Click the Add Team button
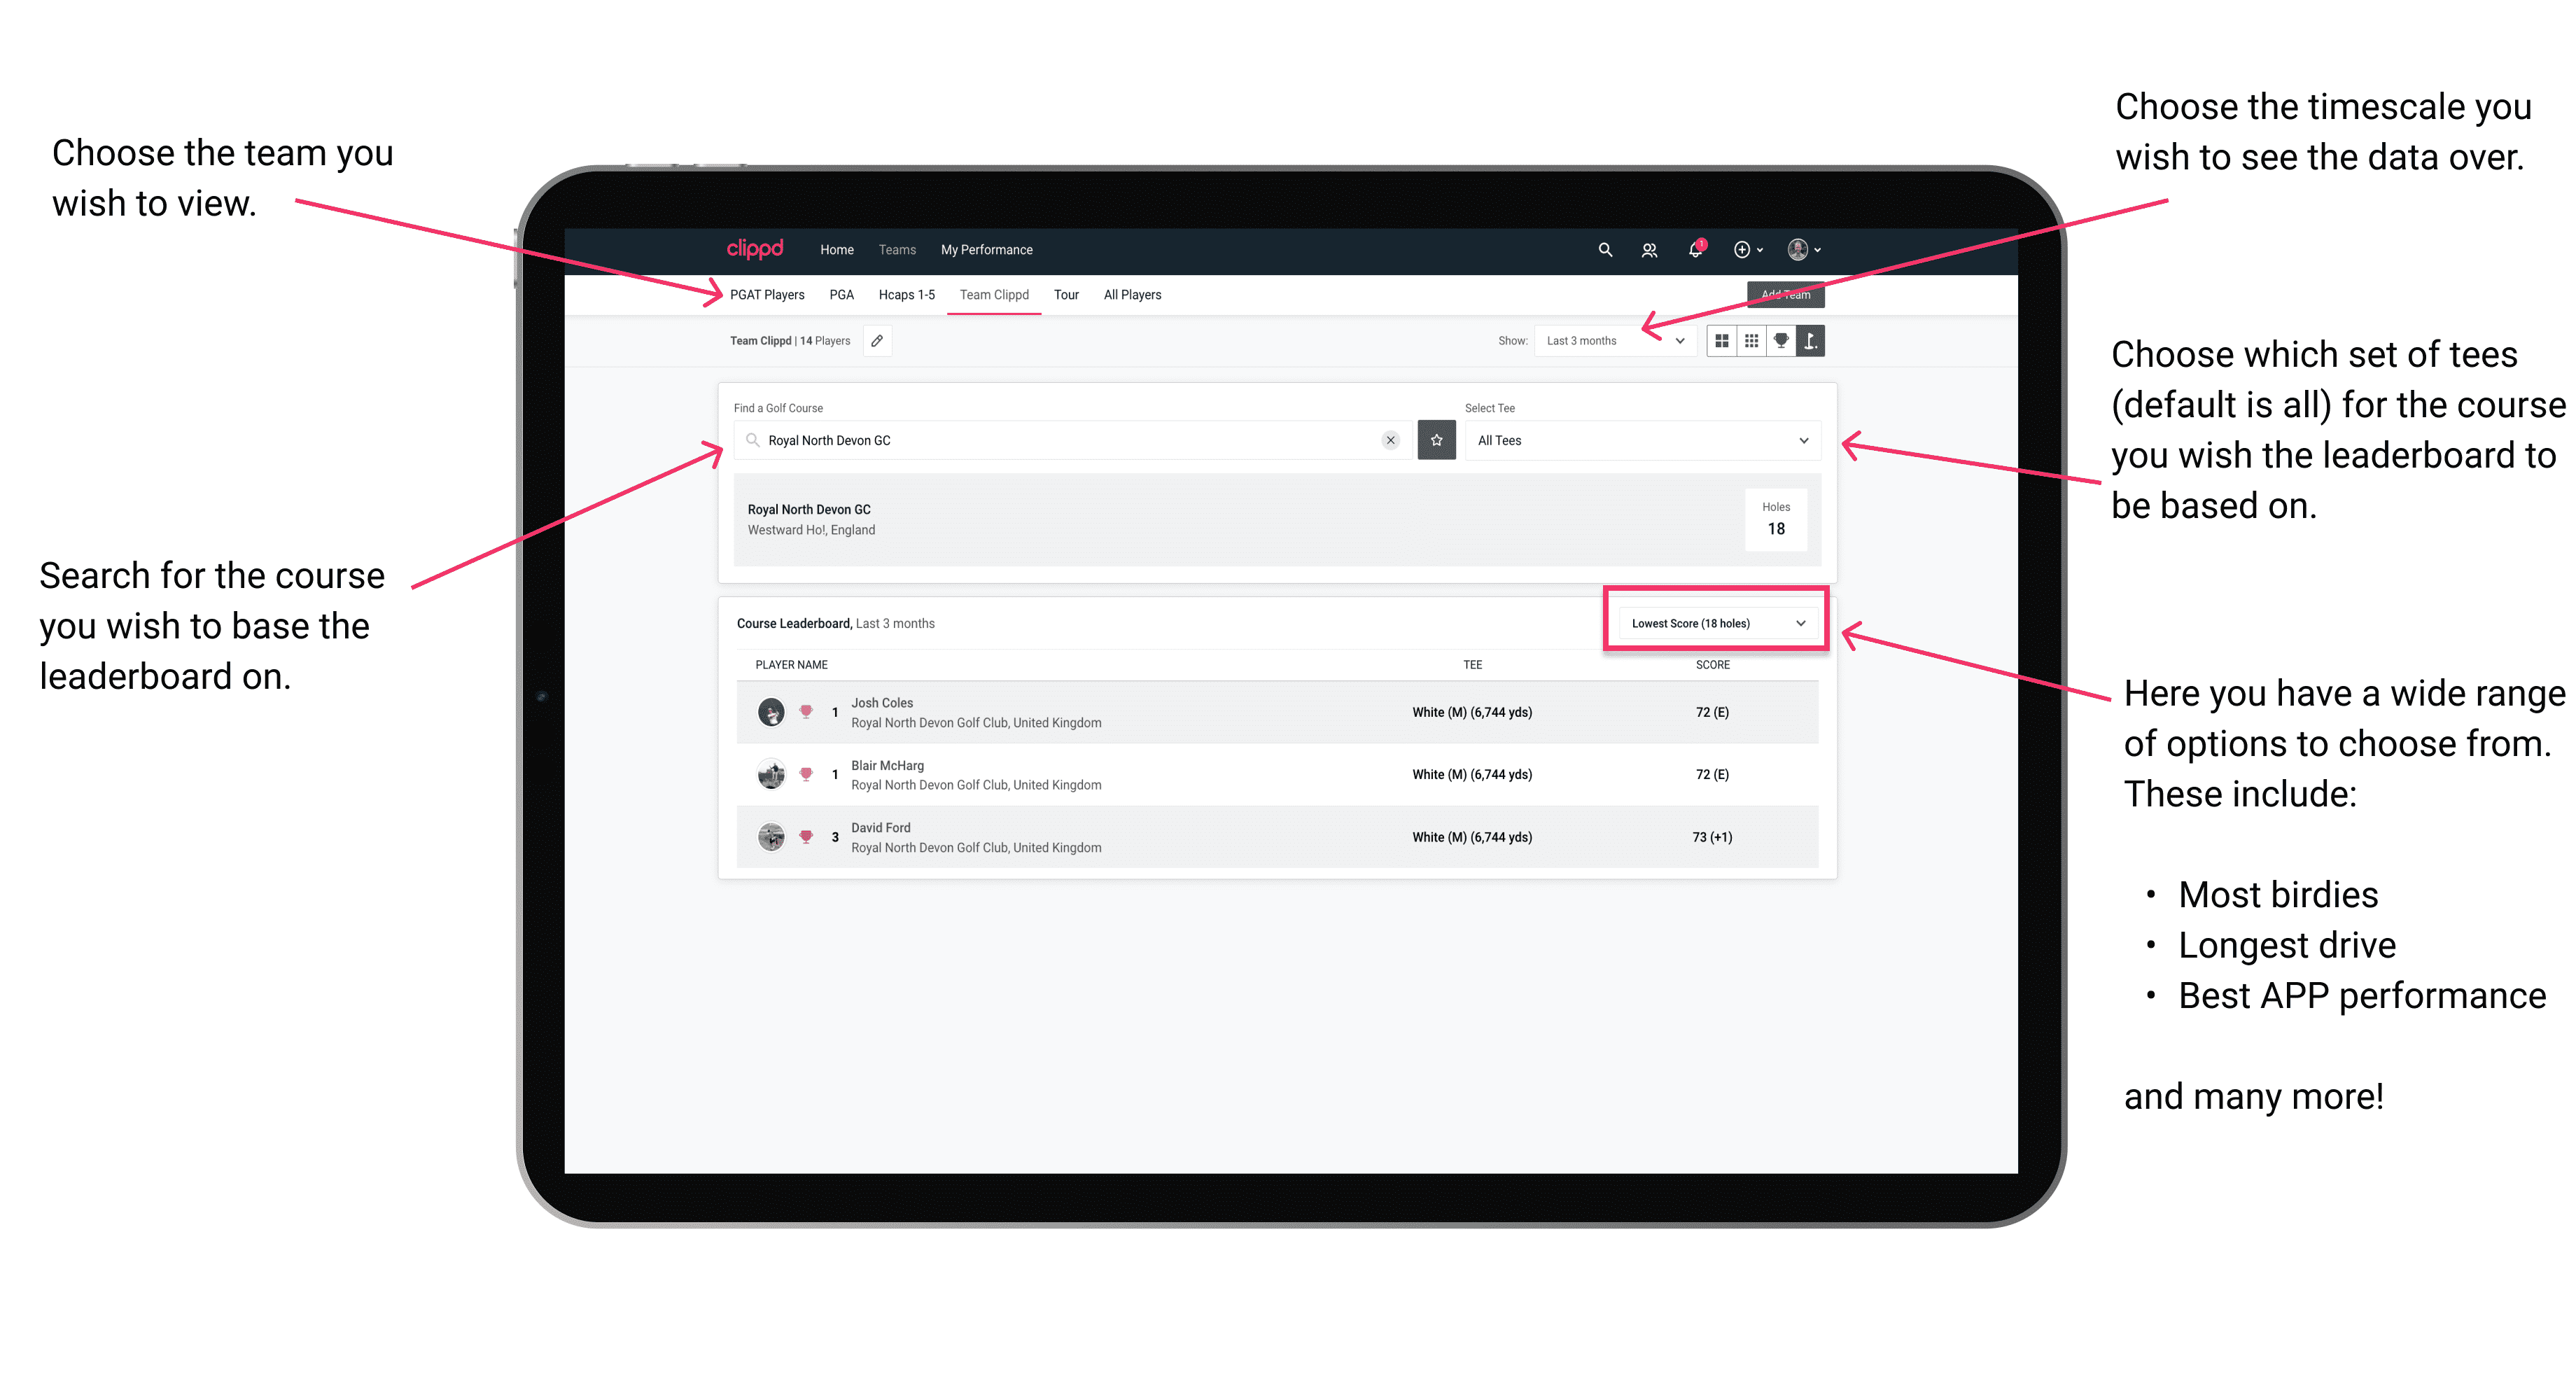2576x1386 pixels. [x=1779, y=293]
